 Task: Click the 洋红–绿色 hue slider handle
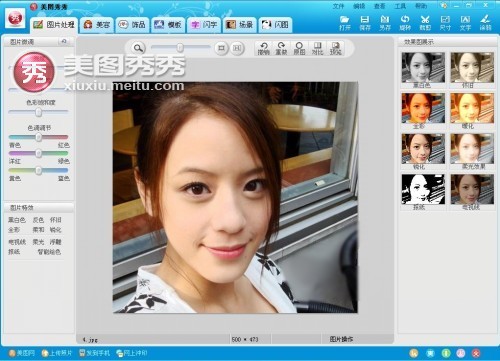pos(39,153)
